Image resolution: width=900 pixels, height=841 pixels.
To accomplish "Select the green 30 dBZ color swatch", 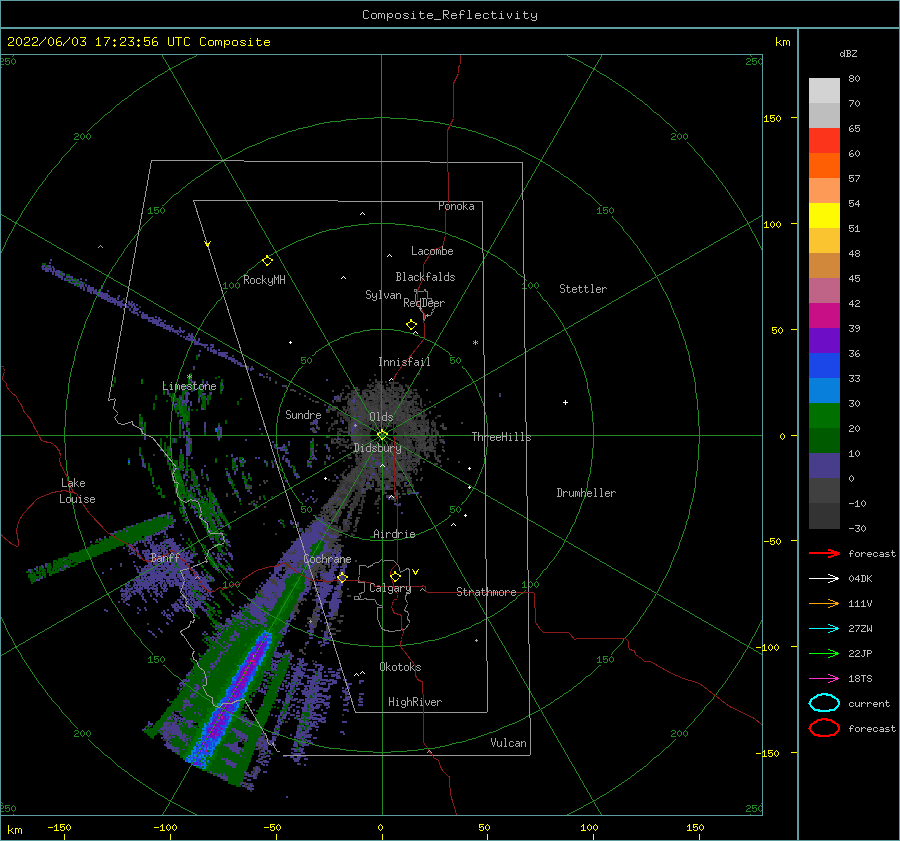I will (x=824, y=416).
